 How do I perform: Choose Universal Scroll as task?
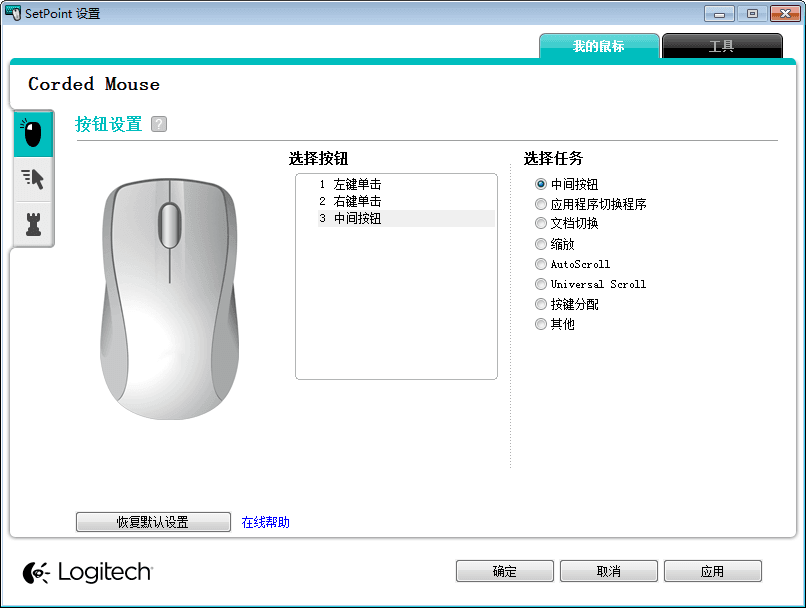coord(541,284)
